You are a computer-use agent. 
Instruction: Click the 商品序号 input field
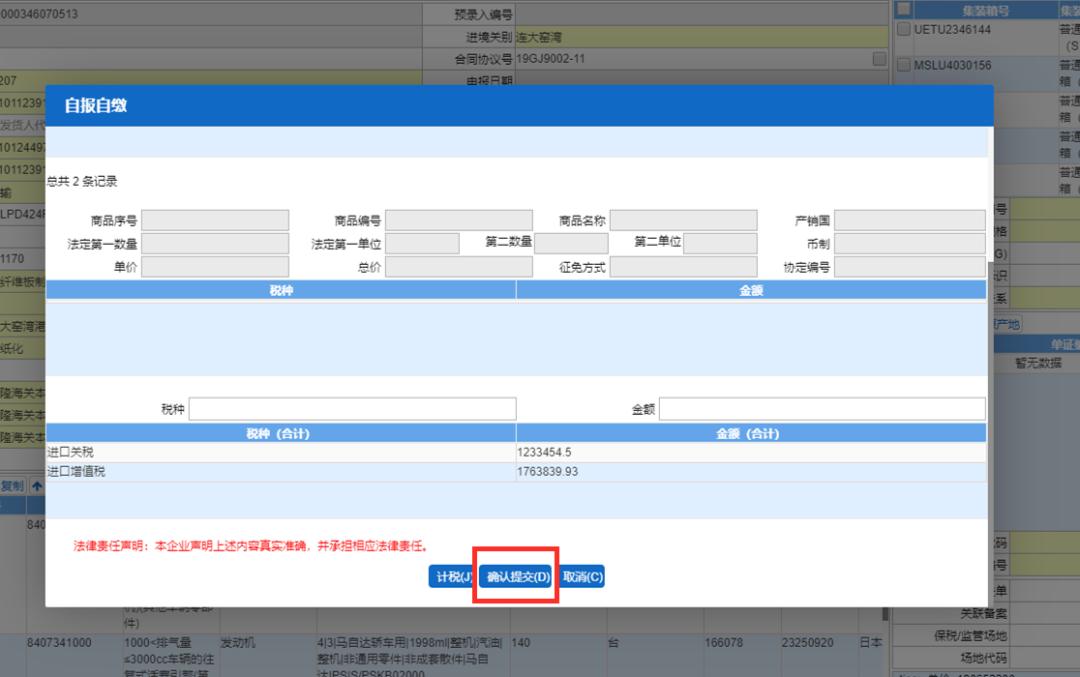[x=215, y=219]
